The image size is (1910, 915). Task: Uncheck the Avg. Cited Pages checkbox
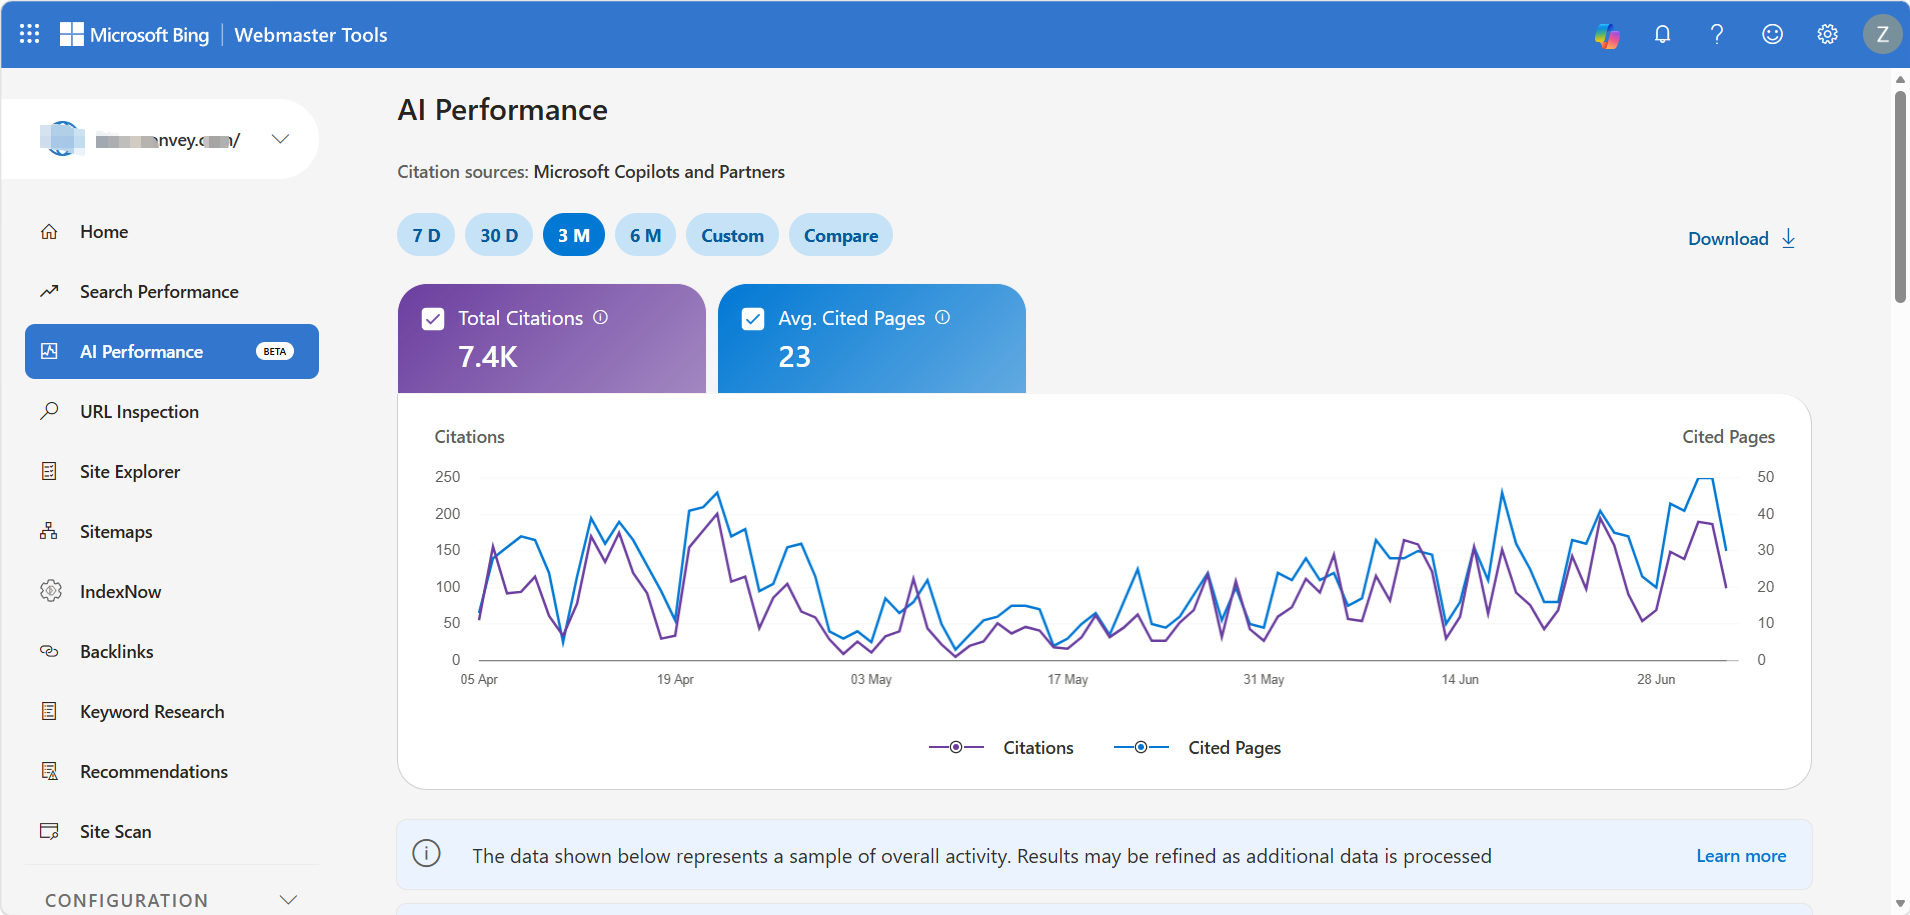(x=753, y=319)
